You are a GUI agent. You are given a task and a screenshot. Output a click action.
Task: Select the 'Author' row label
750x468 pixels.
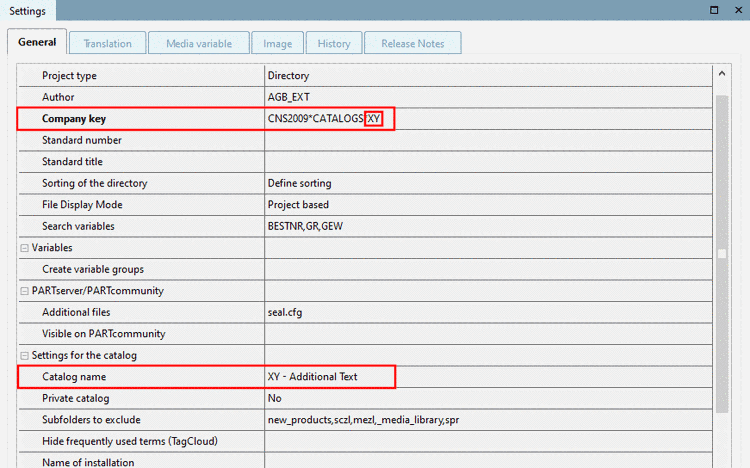(58, 97)
